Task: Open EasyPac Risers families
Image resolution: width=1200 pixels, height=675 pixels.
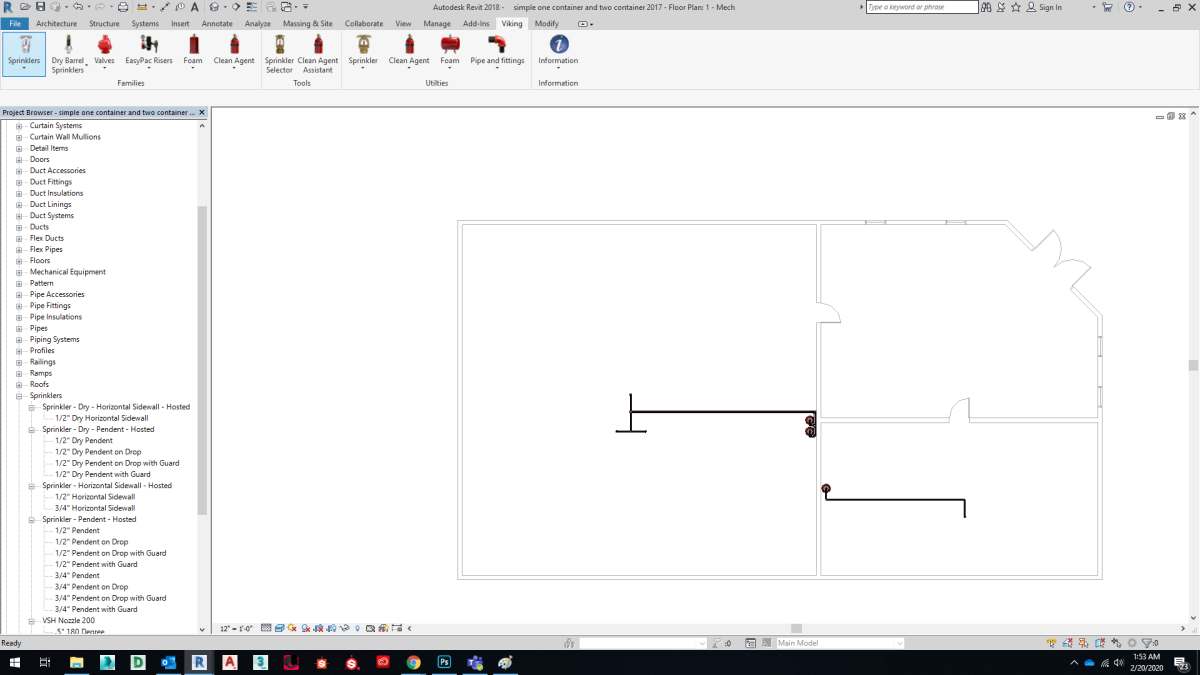Action: coord(149,53)
